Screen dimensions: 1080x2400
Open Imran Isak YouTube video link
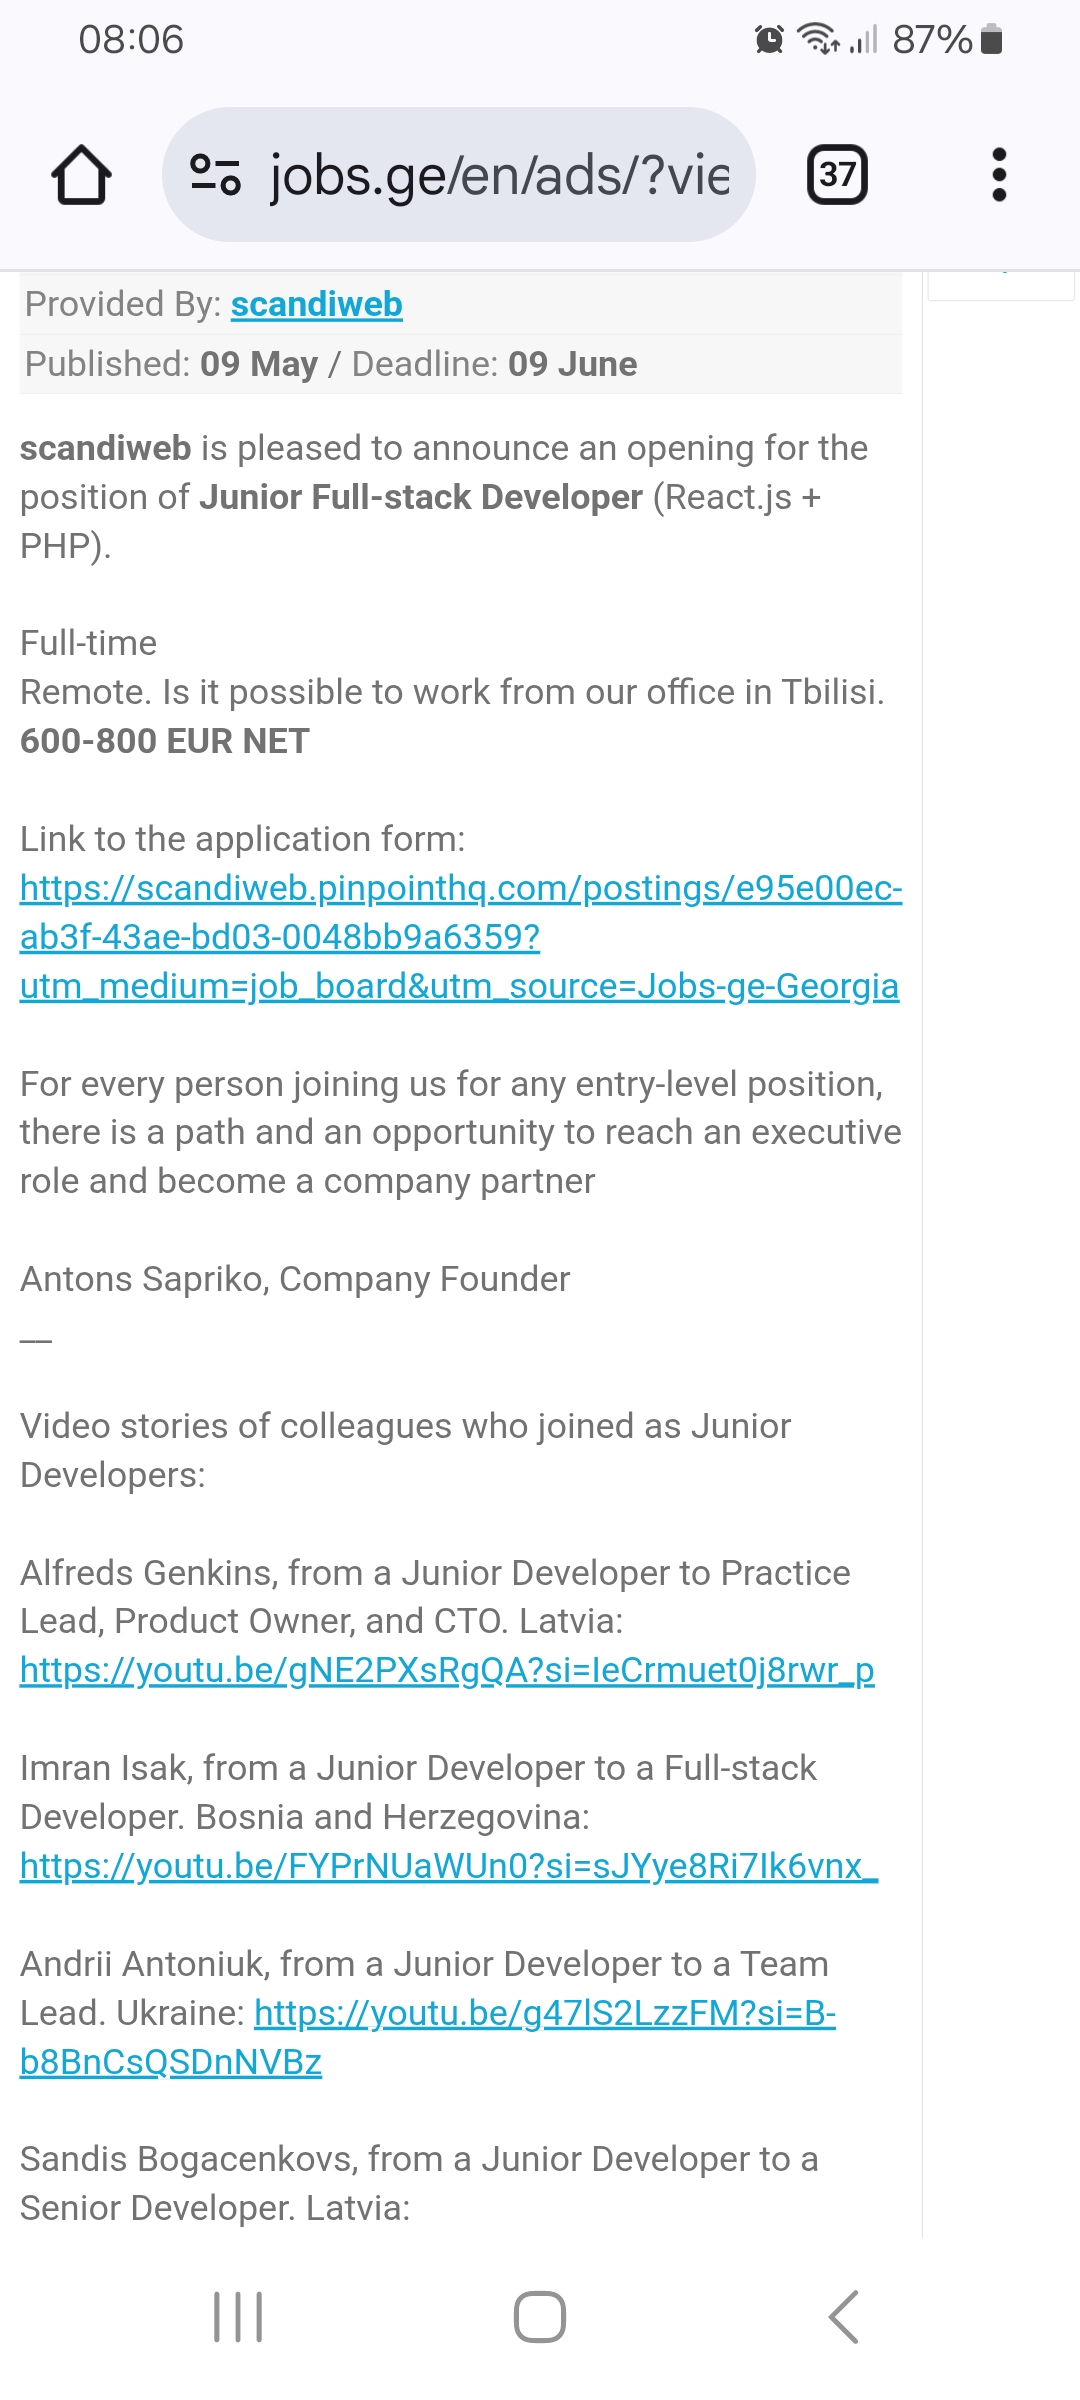[449, 1865]
